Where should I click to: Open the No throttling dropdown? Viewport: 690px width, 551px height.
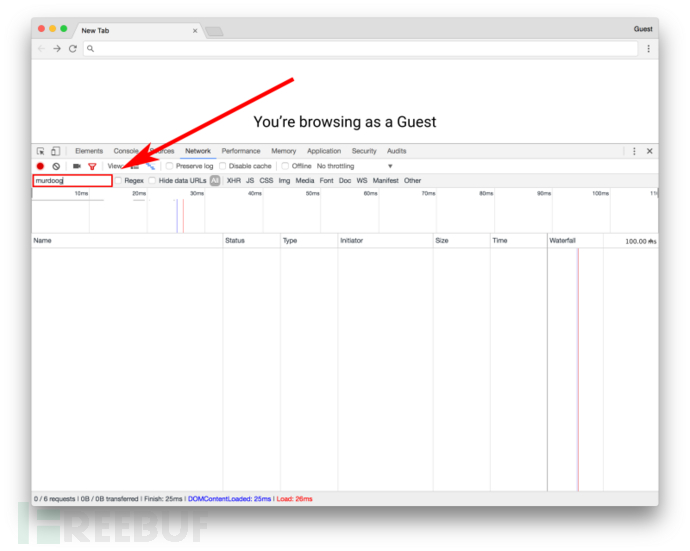(x=355, y=166)
